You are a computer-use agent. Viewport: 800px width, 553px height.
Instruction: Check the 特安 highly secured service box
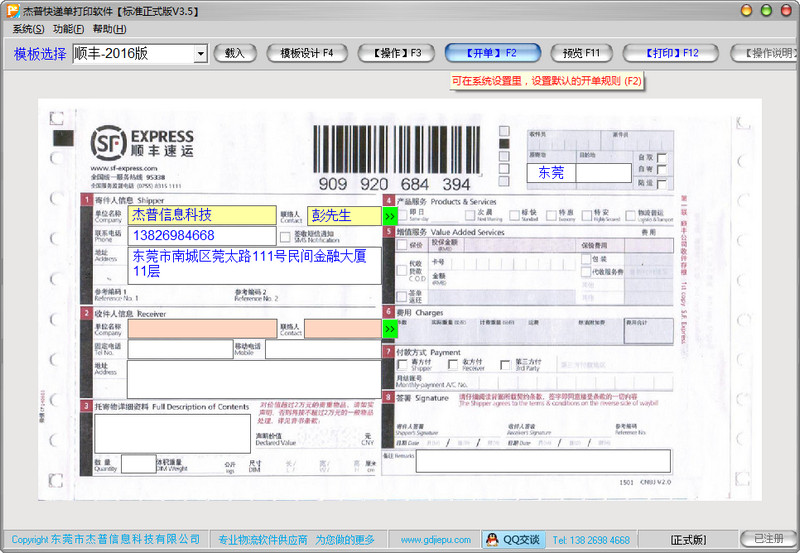pyautogui.click(x=587, y=215)
